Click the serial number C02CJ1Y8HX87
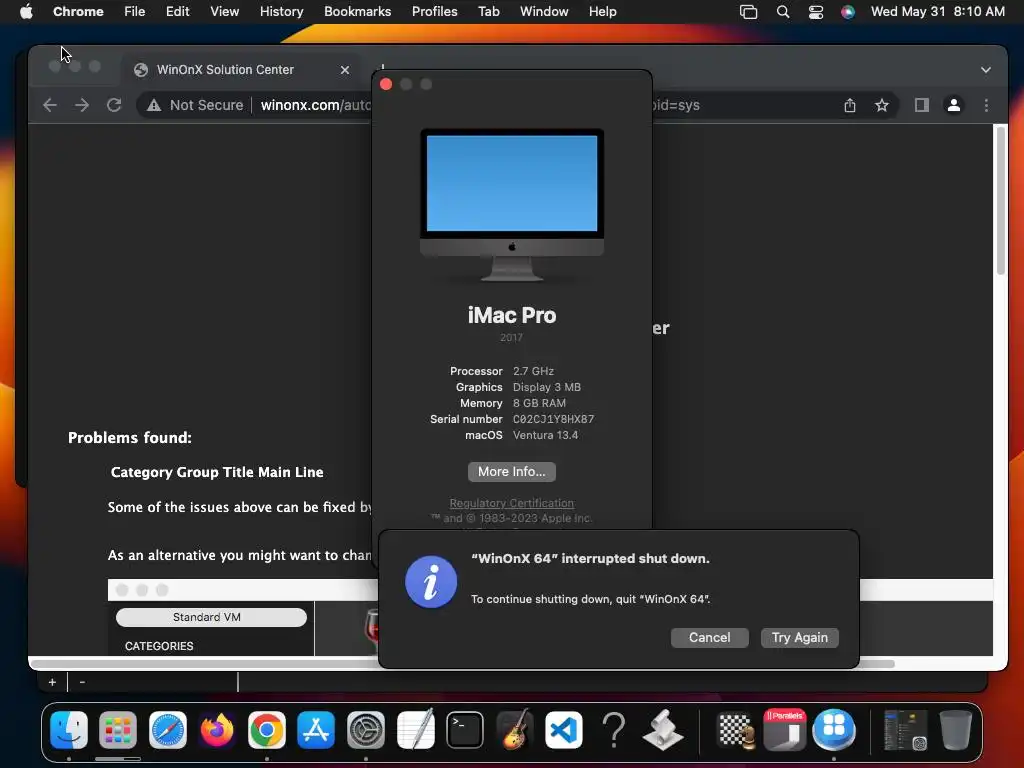This screenshot has height=768, width=1024. 553,419
